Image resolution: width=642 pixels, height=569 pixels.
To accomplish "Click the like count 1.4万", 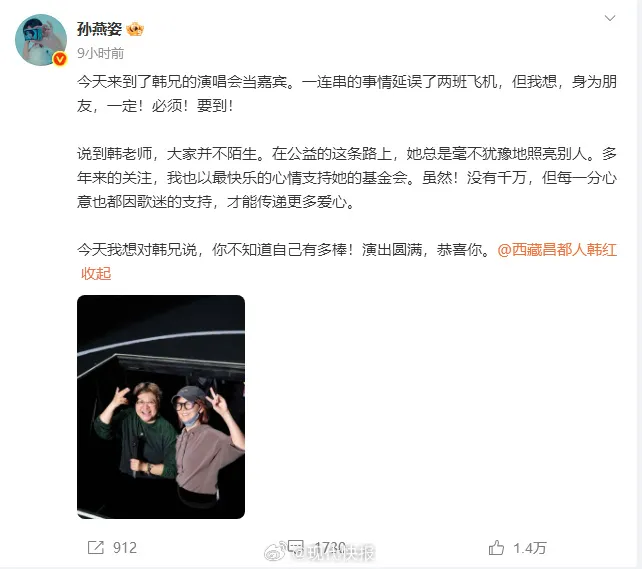I will (530, 548).
